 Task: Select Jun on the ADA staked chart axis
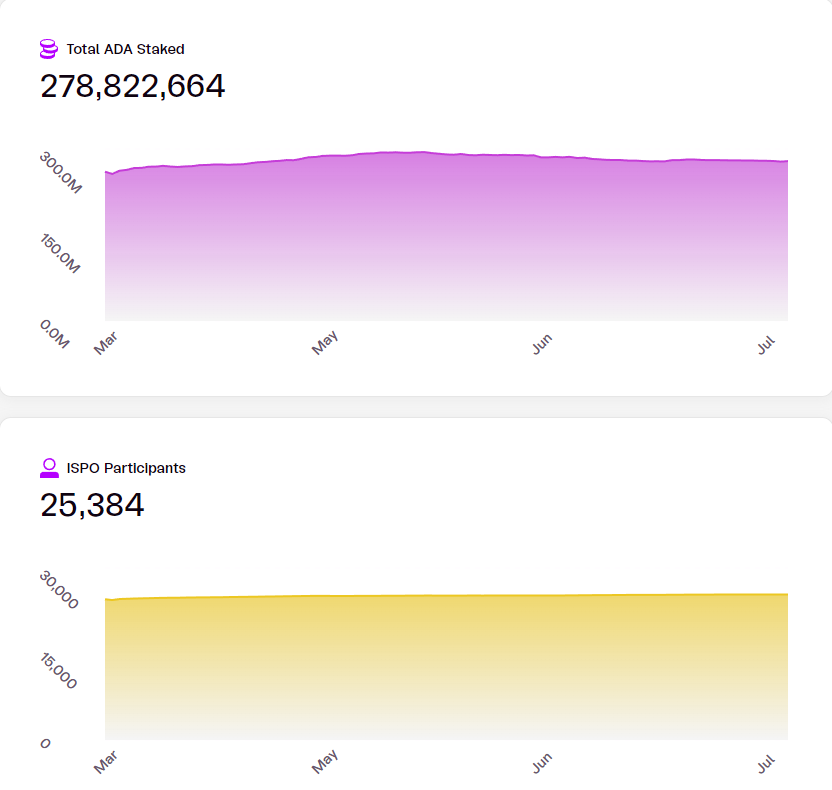[x=542, y=344]
